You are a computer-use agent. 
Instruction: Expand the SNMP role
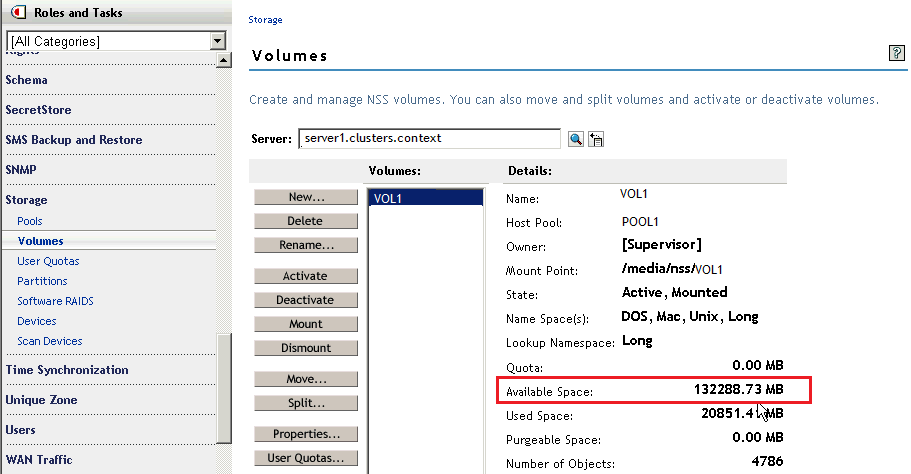pos(21,170)
